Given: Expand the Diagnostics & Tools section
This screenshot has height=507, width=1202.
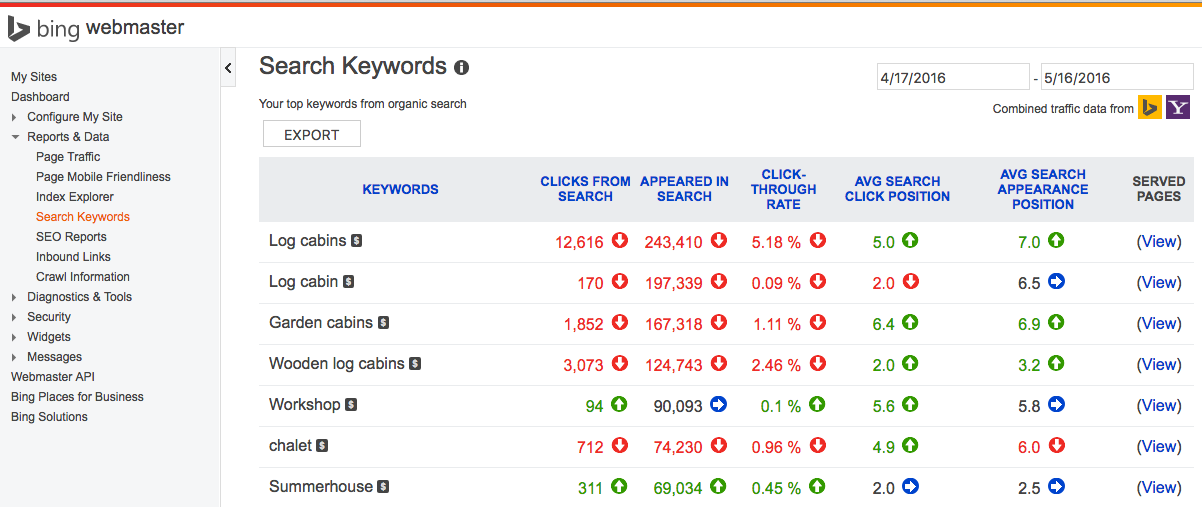Looking at the screenshot, I should [x=16, y=297].
